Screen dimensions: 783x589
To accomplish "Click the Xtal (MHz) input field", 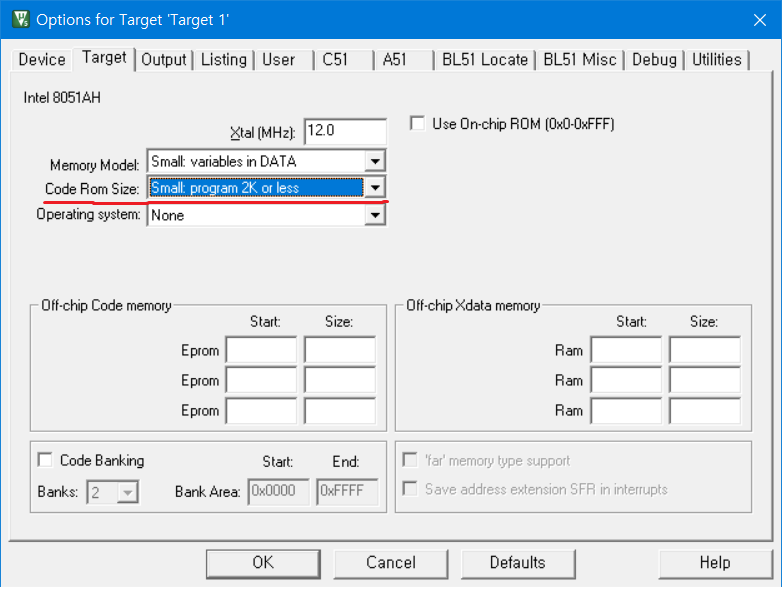I will (345, 131).
